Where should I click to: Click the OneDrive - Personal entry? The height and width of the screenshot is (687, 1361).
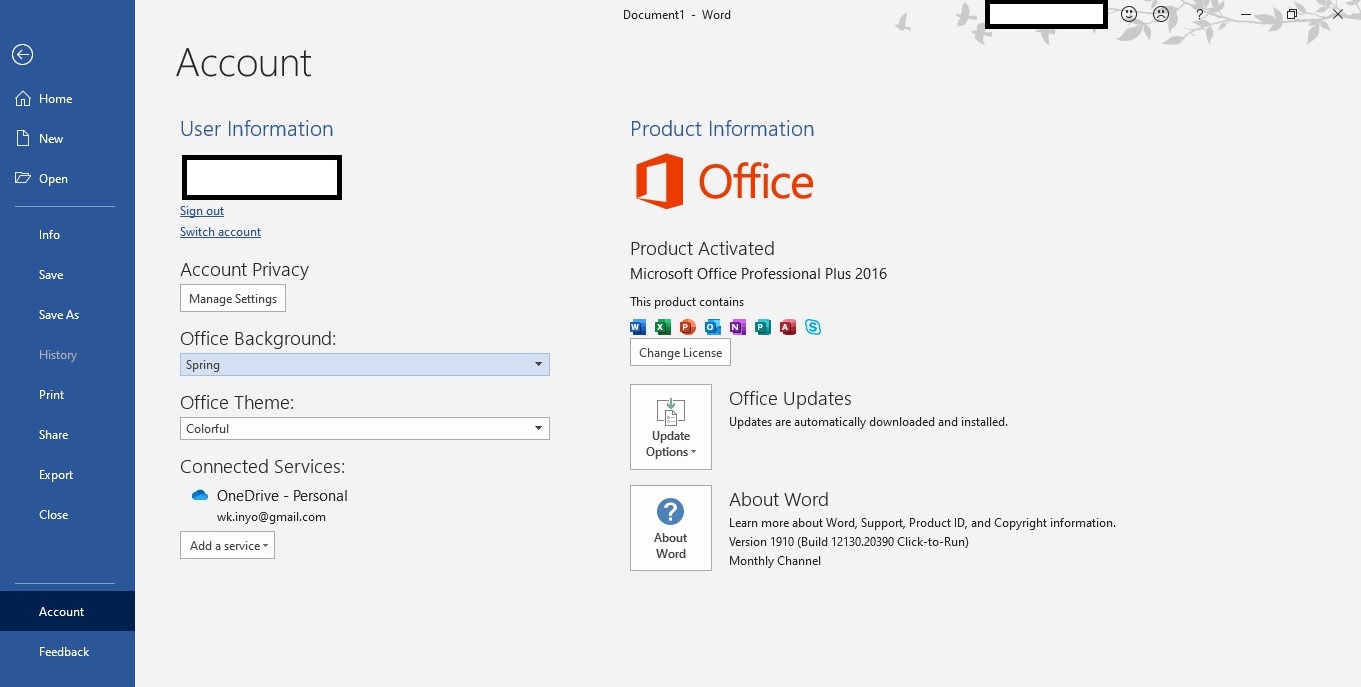click(282, 496)
